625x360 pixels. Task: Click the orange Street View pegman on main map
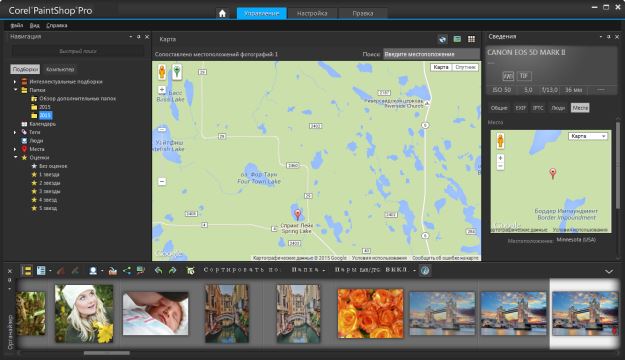[x=162, y=72]
